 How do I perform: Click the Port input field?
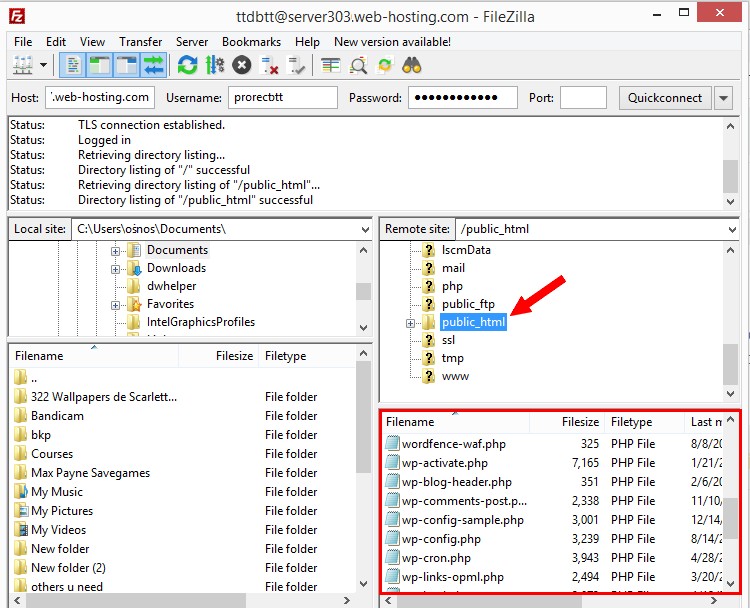pyautogui.click(x=583, y=98)
